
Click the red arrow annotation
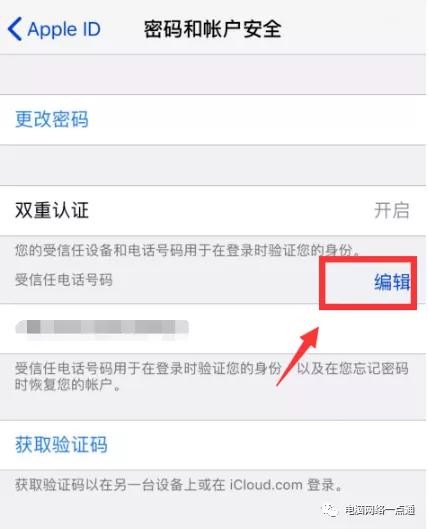click(297, 356)
